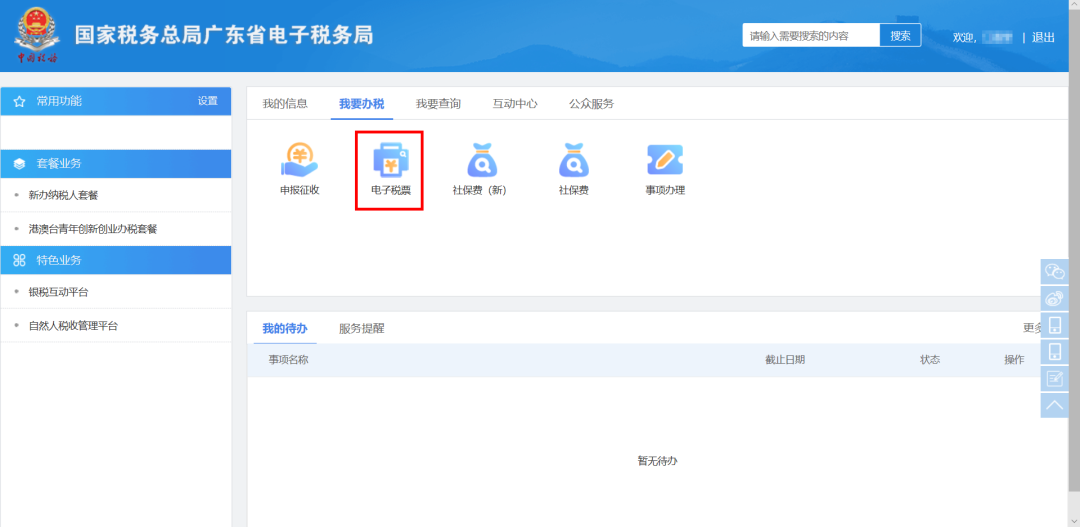The image size is (1080, 527).
Task: Click the 搜索 search button
Action: [x=900, y=36]
